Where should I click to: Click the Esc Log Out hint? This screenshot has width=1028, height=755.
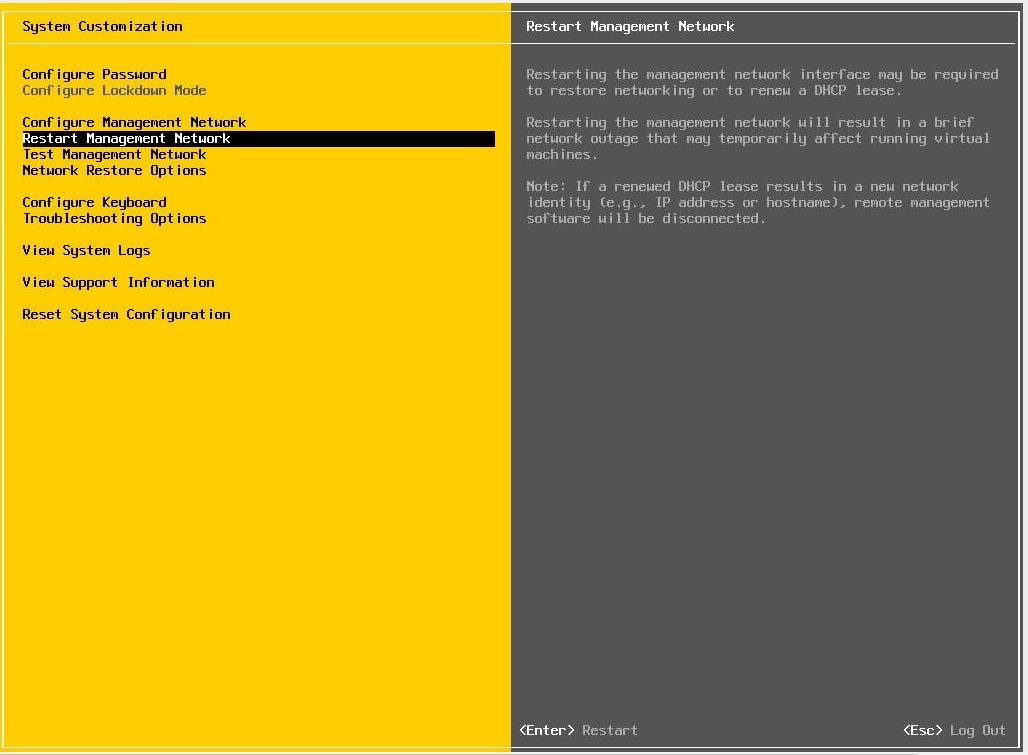point(953,730)
